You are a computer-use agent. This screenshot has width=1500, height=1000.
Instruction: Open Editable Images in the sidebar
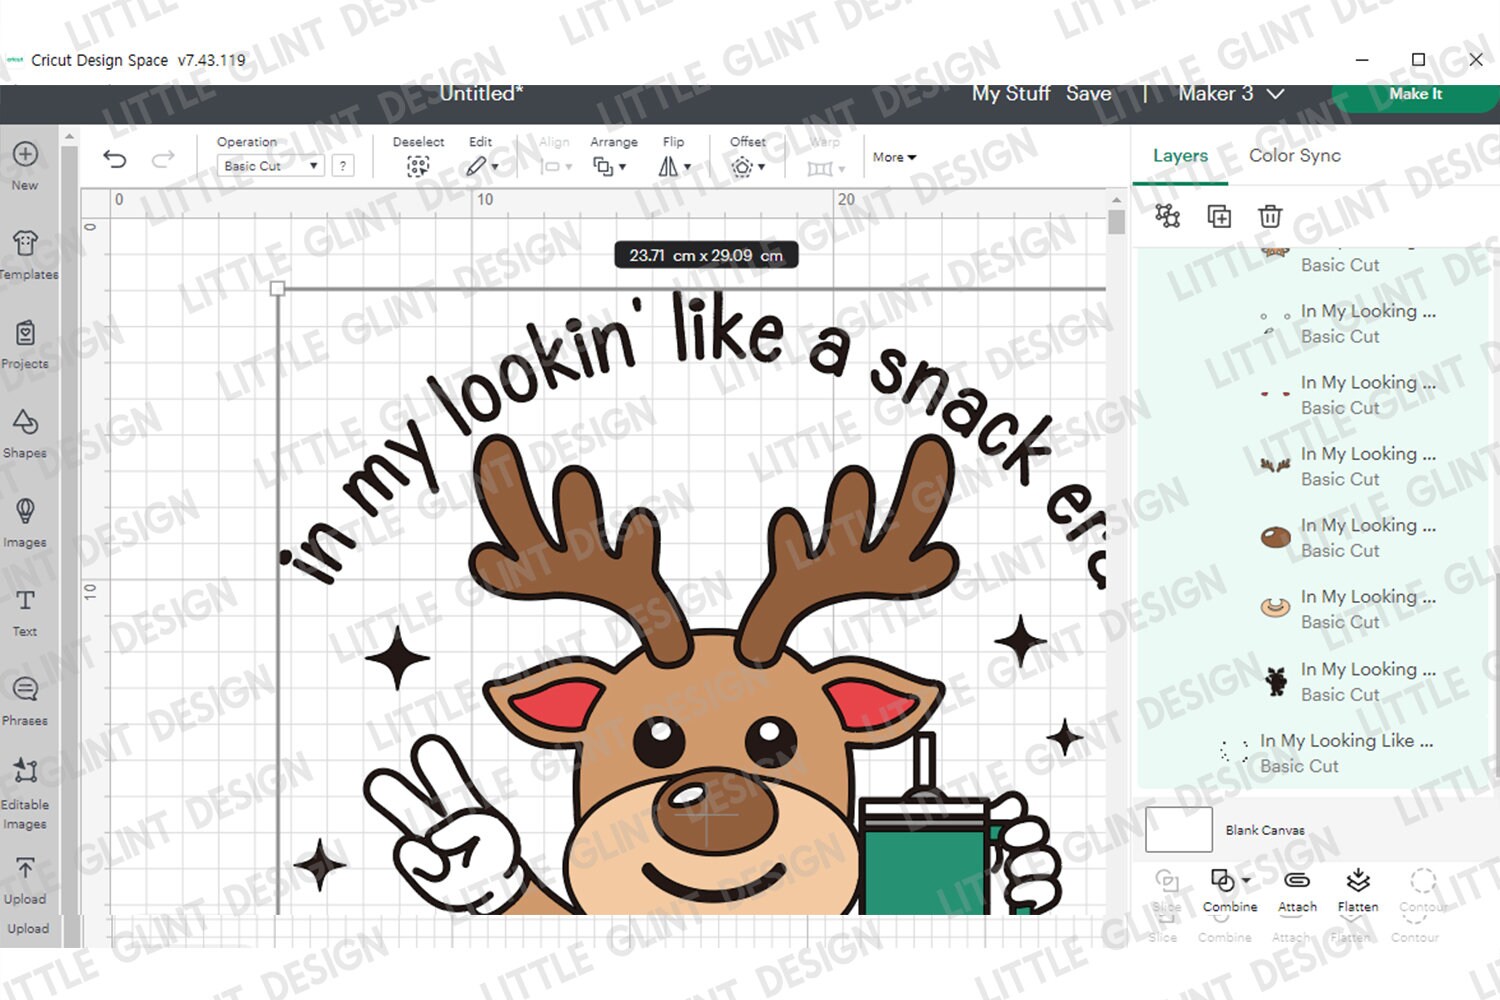point(25,794)
